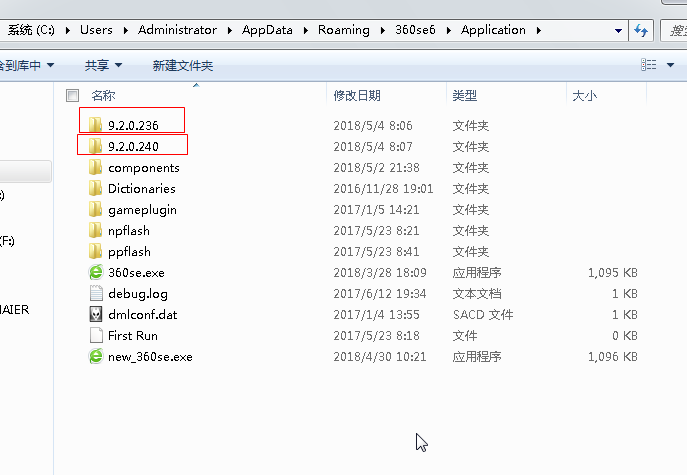Click the First Run file name
This screenshot has height=475, width=687.
pyautogui.click(x=133, y=335)
